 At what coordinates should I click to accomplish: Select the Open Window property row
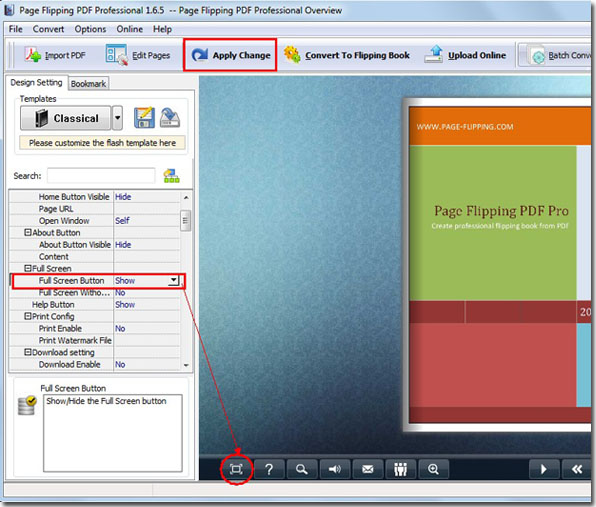(x=95, y=221)
